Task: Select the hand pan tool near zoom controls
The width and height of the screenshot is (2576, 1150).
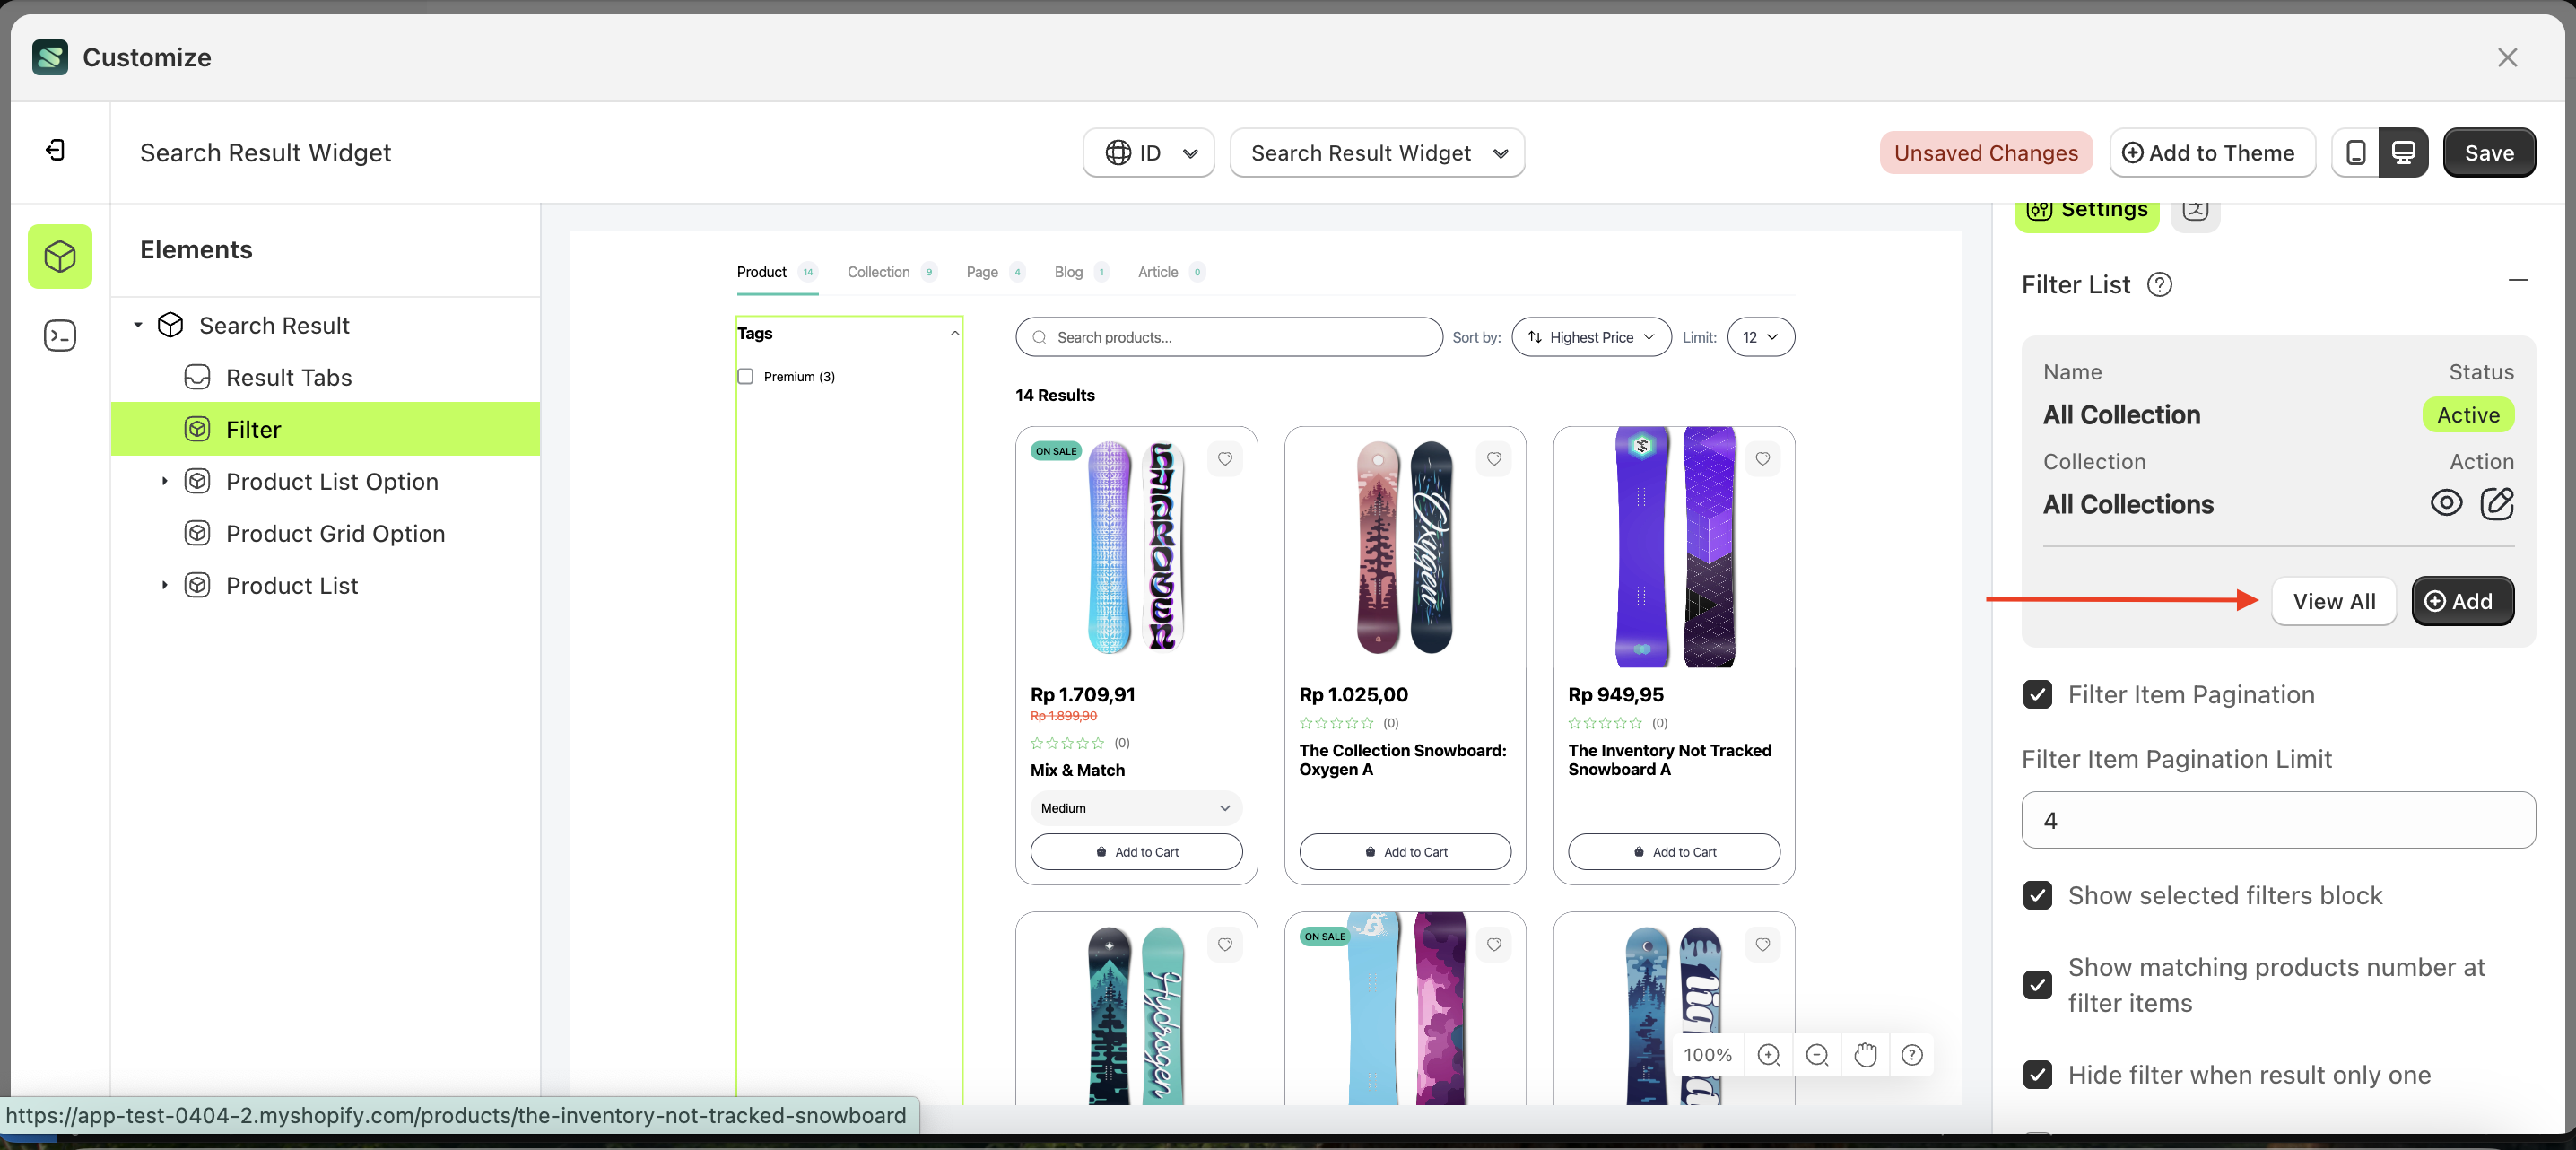Action: (1864, 1054)
